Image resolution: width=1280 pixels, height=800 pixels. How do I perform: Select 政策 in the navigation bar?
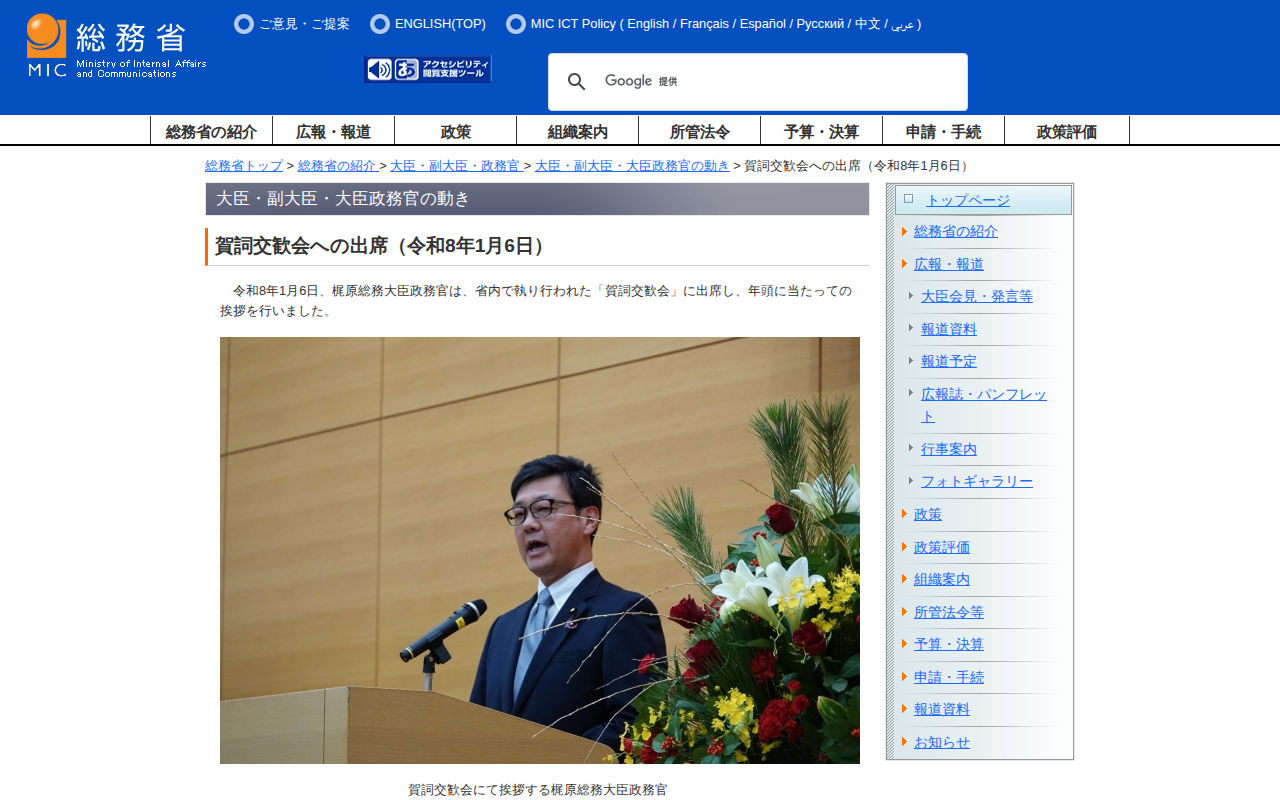(x=455, y=131)
